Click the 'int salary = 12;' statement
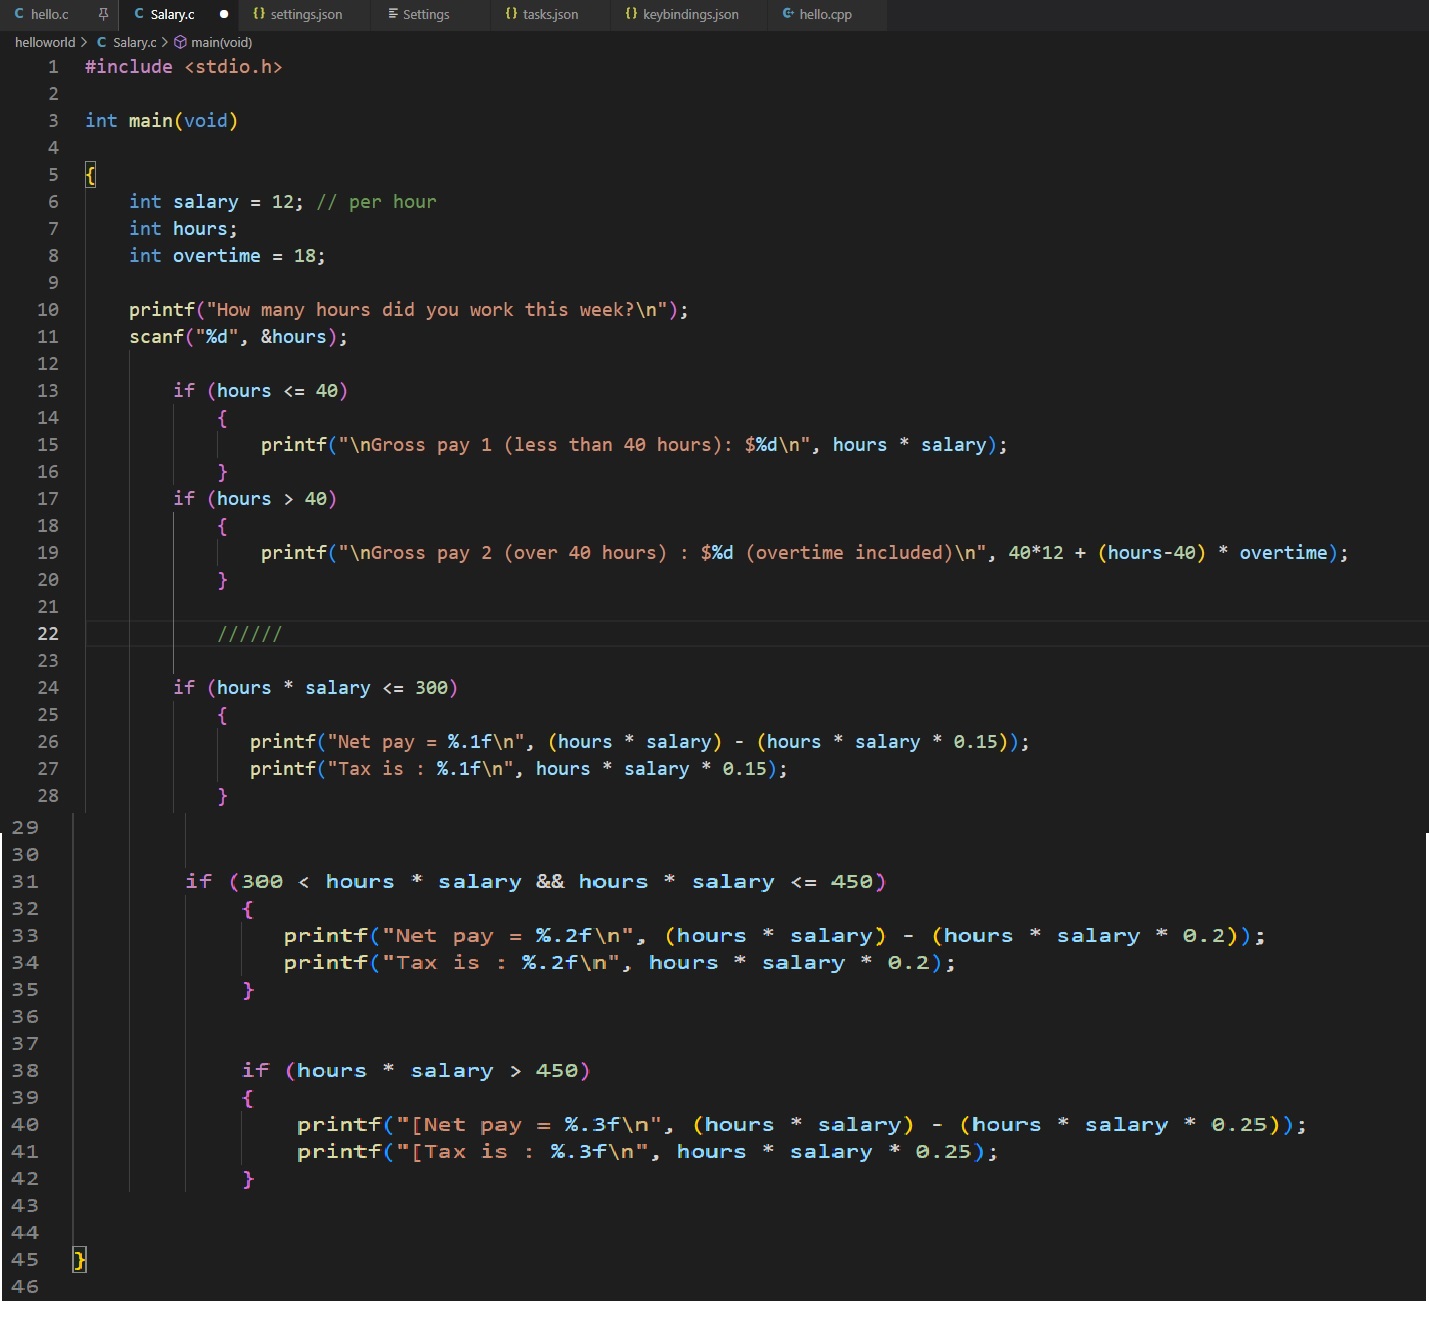Image resolution: width=1429 pixels, height=1327 pixels. (216, 202)
